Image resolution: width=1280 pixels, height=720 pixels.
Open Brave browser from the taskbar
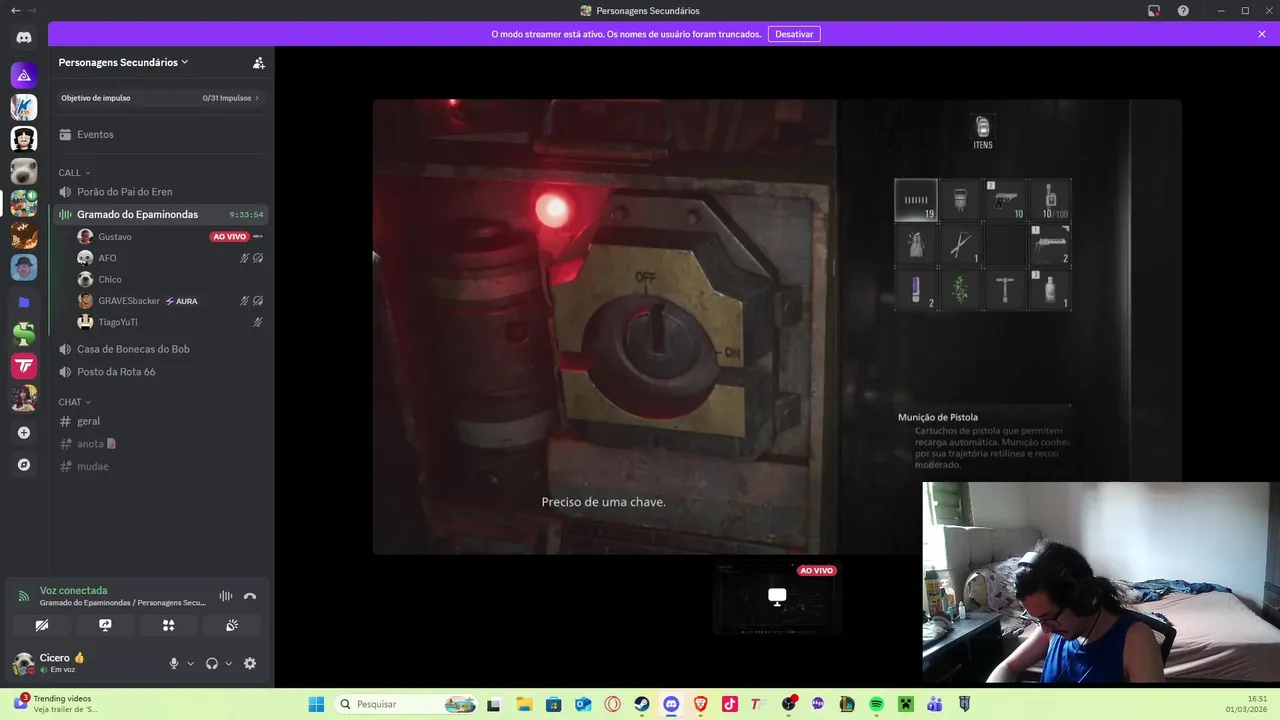[x=700, y=704]
